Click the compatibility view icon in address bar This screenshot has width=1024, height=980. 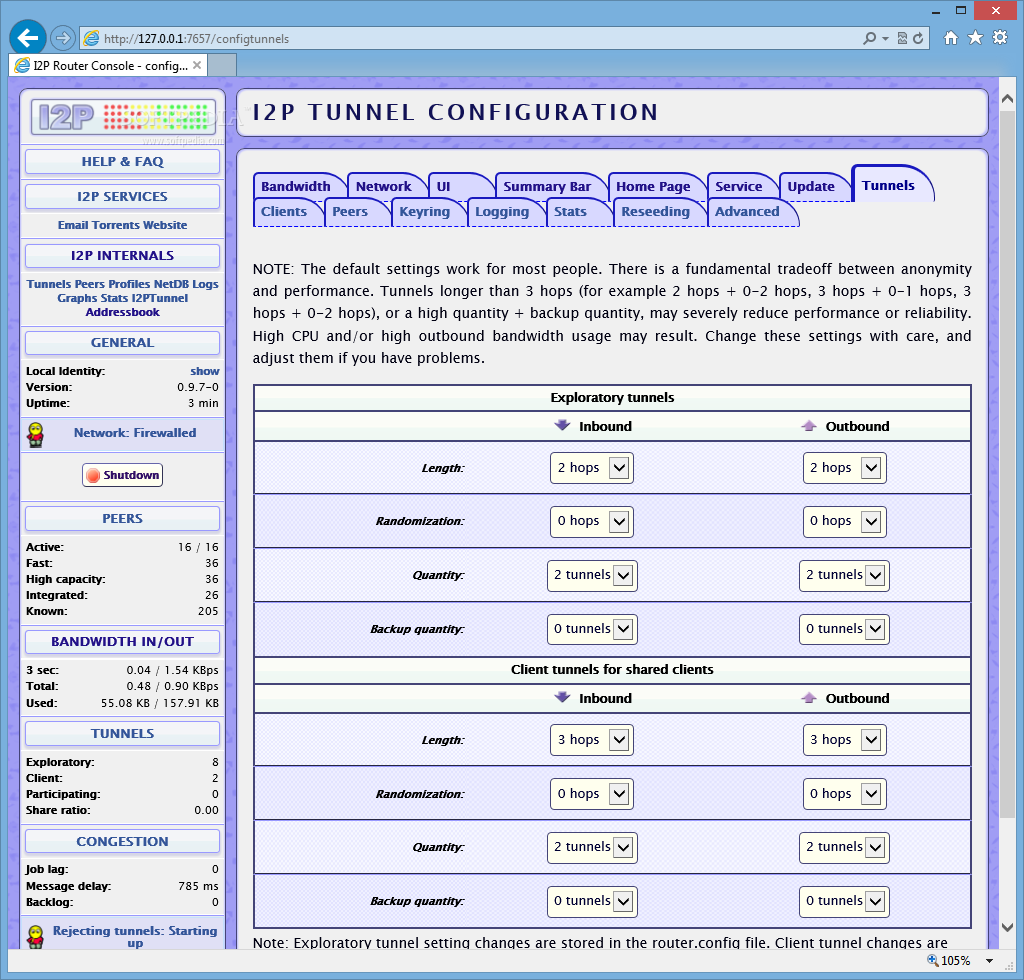click(x=903, y=38)
